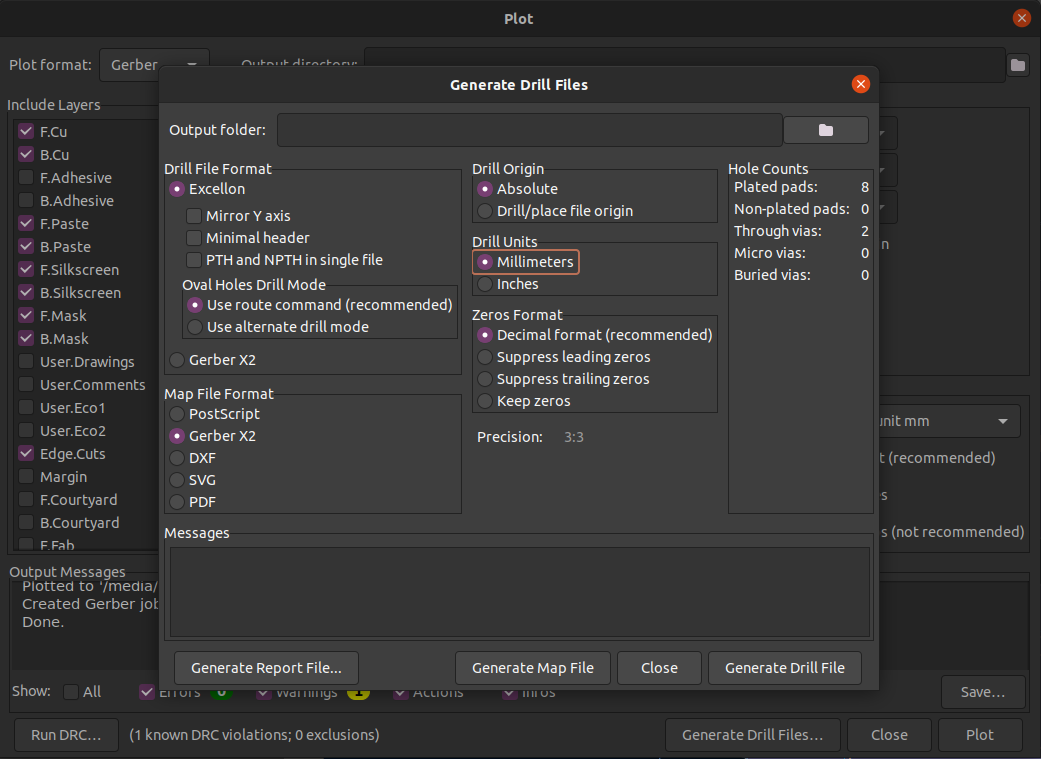Uncheck the B.Cu layer
Screen dimensions: 1041x759
click(24, 154)
